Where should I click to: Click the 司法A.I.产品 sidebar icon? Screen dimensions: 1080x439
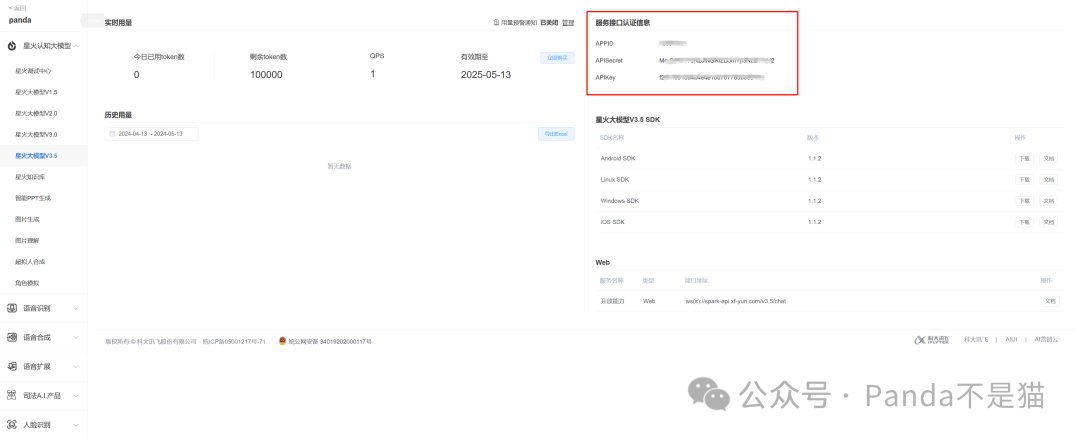(11, 395)
